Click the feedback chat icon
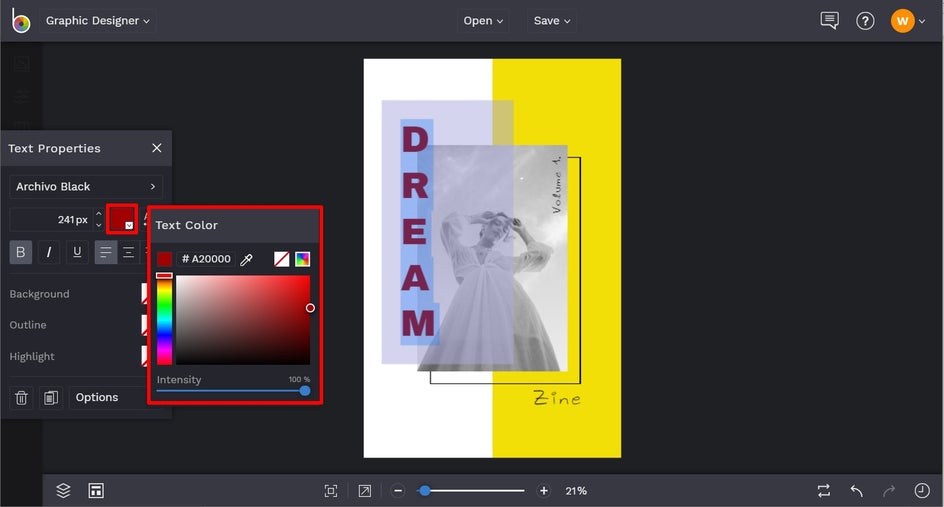This screenshot has width=944, height=507. point(829,21)
